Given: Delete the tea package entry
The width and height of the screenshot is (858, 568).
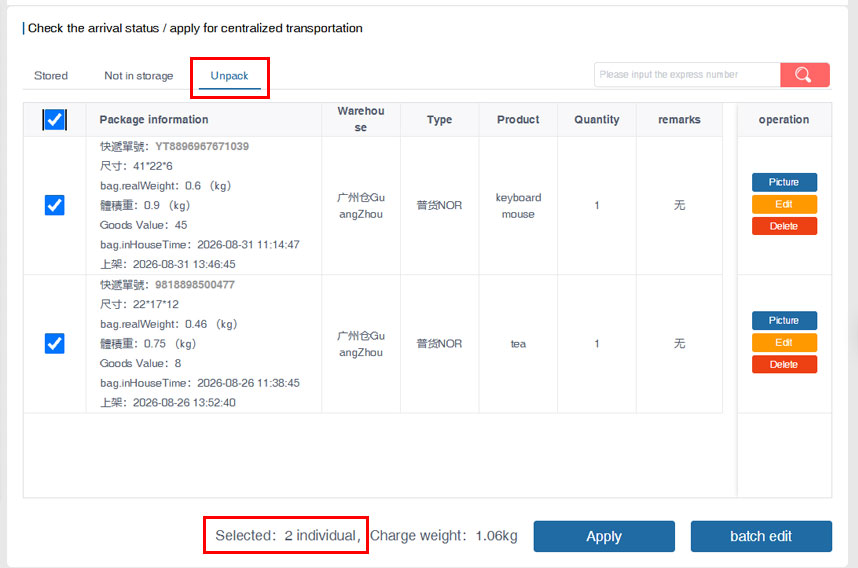Looking at the screenshot, I should pos(784,364).
